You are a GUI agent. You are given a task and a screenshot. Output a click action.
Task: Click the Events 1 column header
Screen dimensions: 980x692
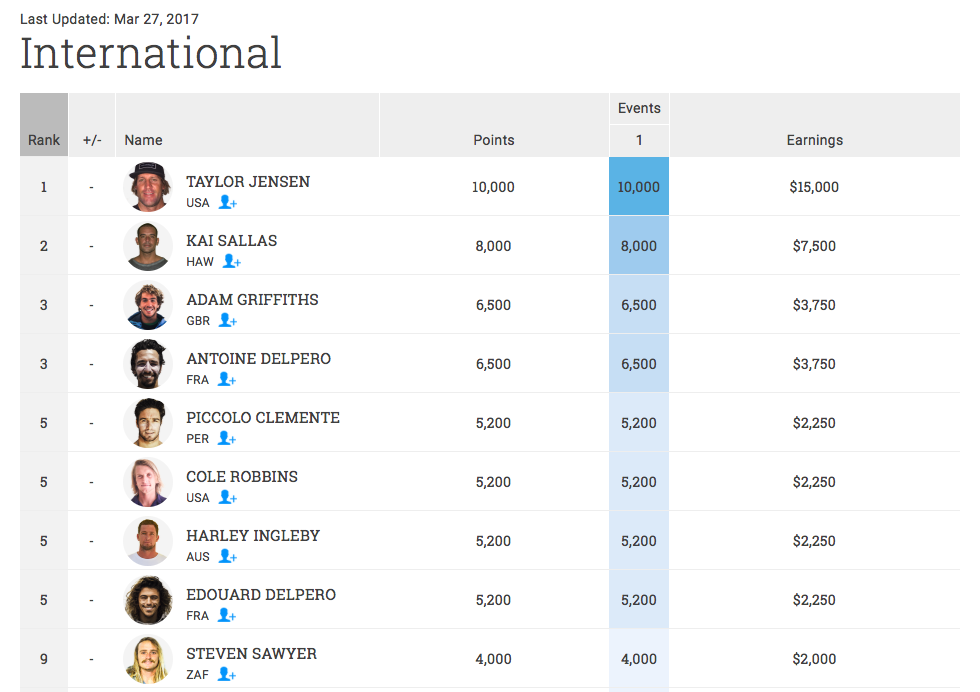639,140
